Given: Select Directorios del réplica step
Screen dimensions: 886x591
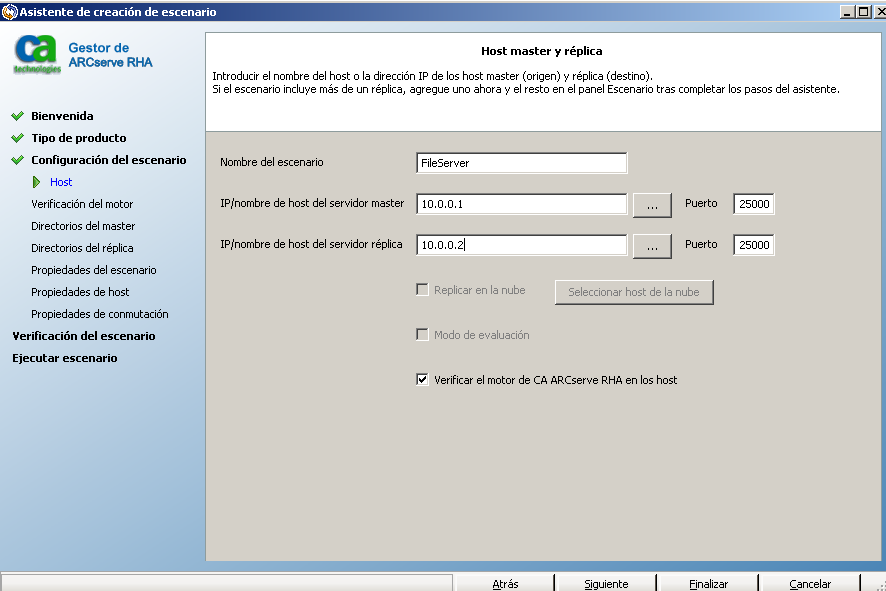Looking at the screenshot, I should click(x=82, y=248).
